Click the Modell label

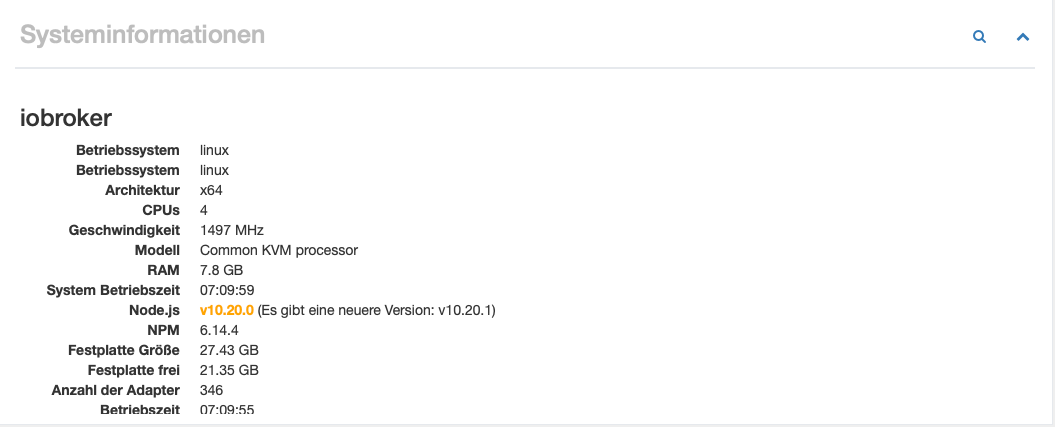pyautogui.click(x=157, y=250)
